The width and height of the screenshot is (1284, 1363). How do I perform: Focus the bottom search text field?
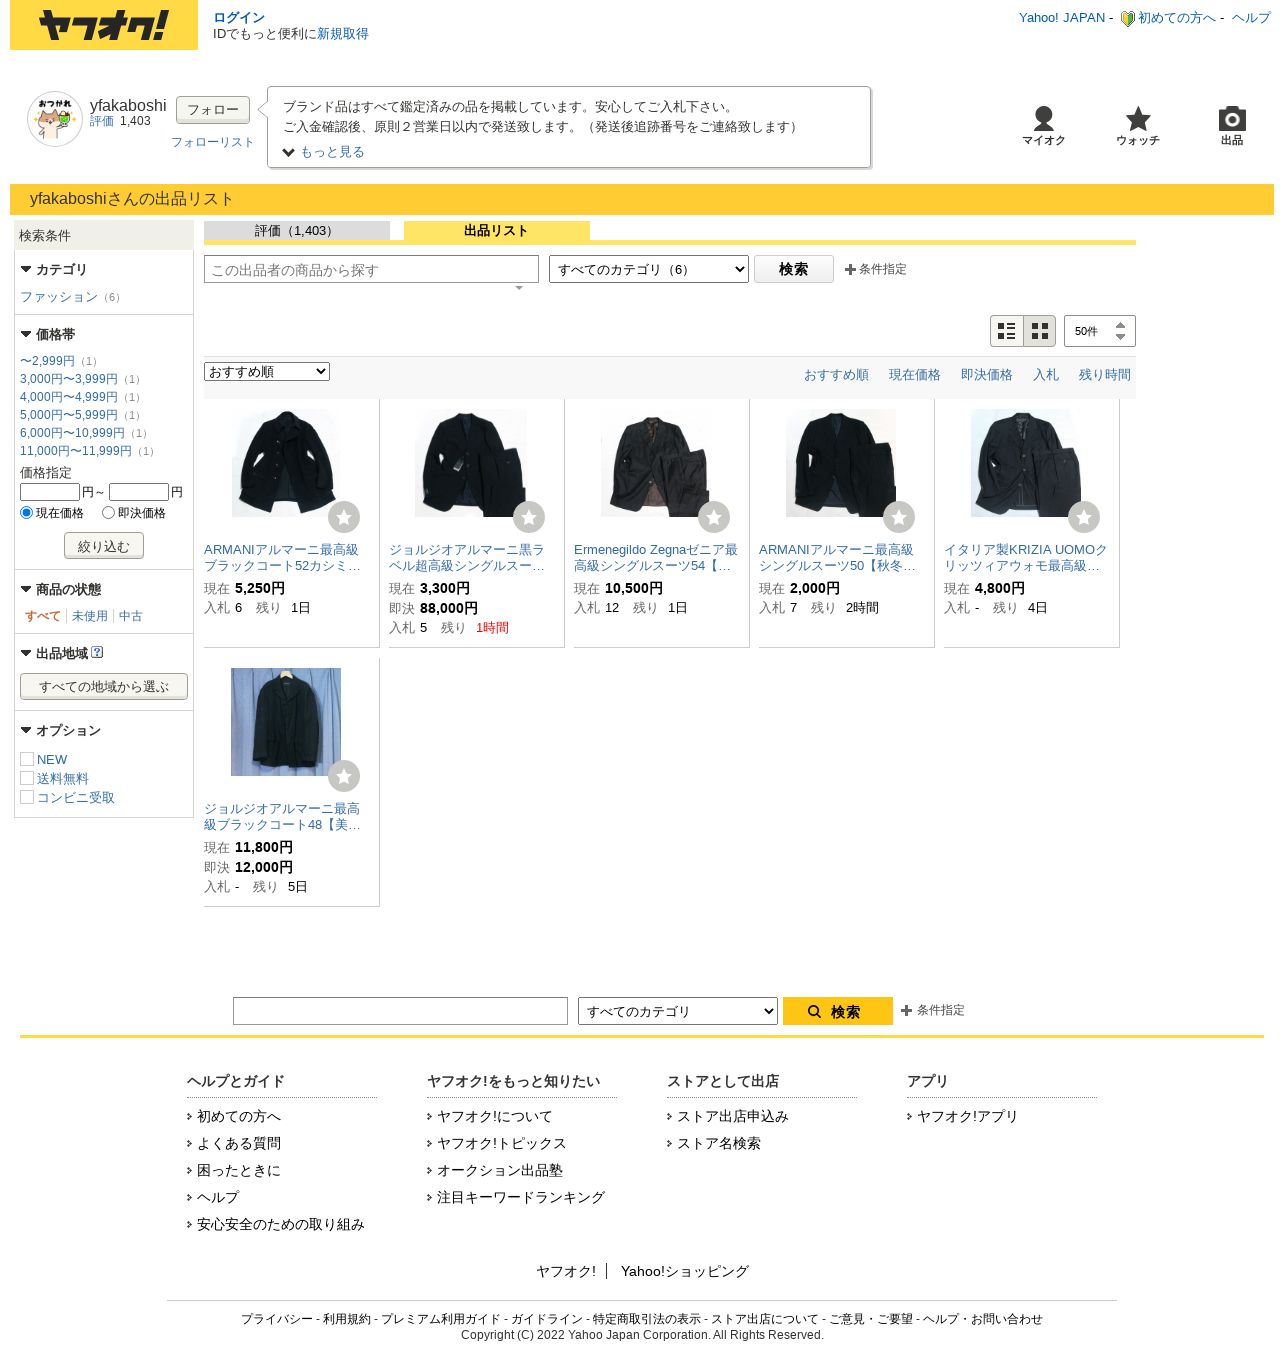tap(400, 1011)
